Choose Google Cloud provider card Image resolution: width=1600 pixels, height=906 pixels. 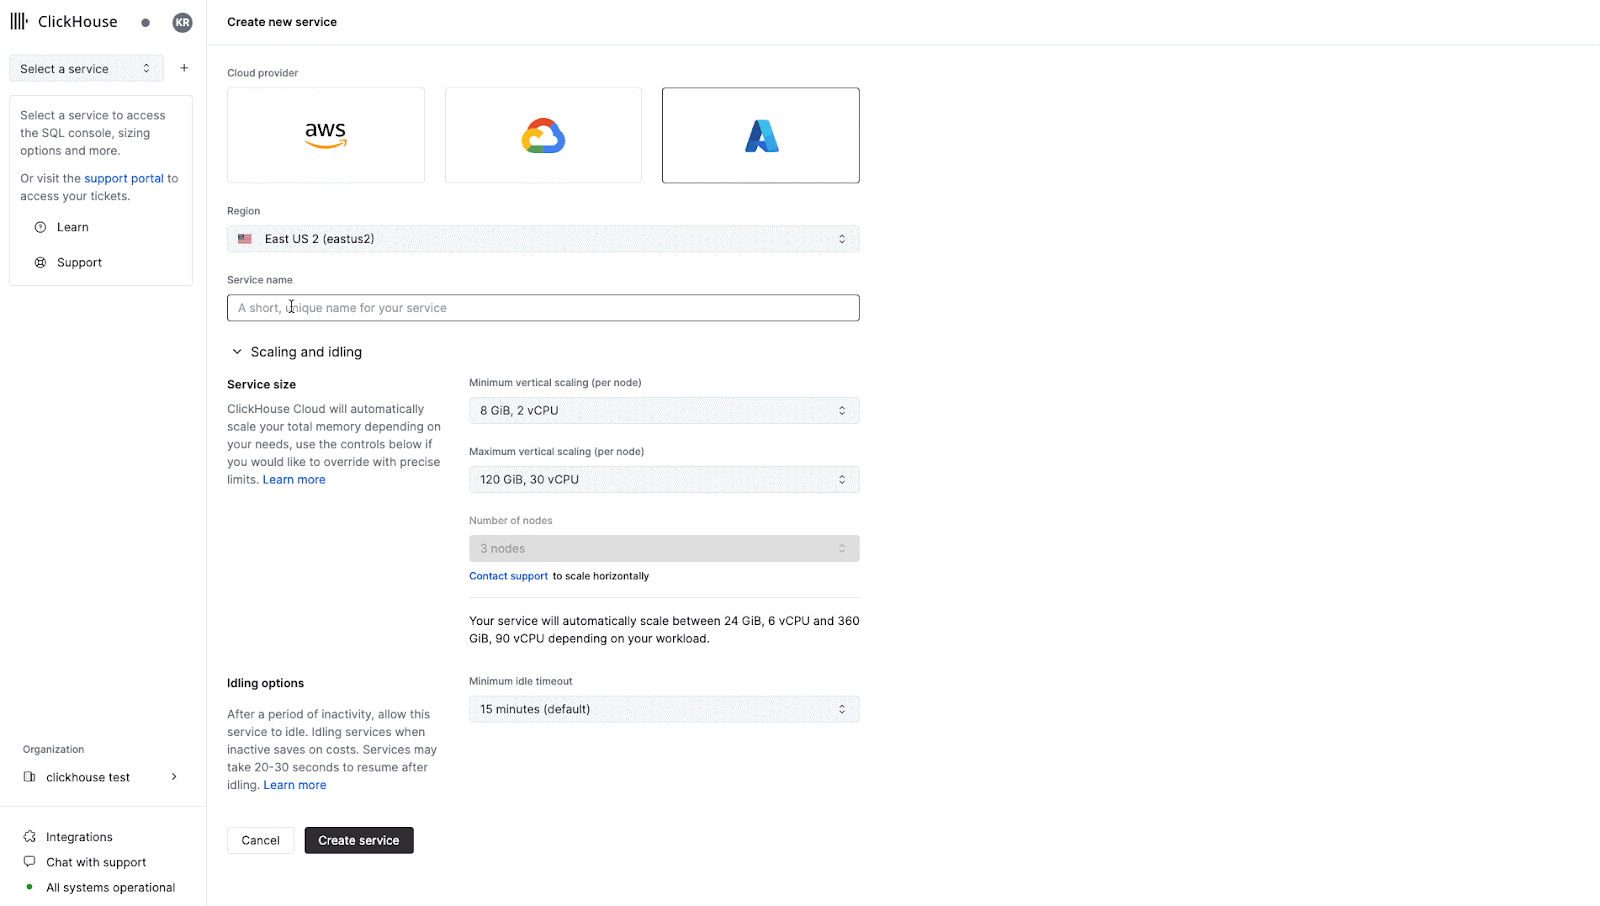543,135
